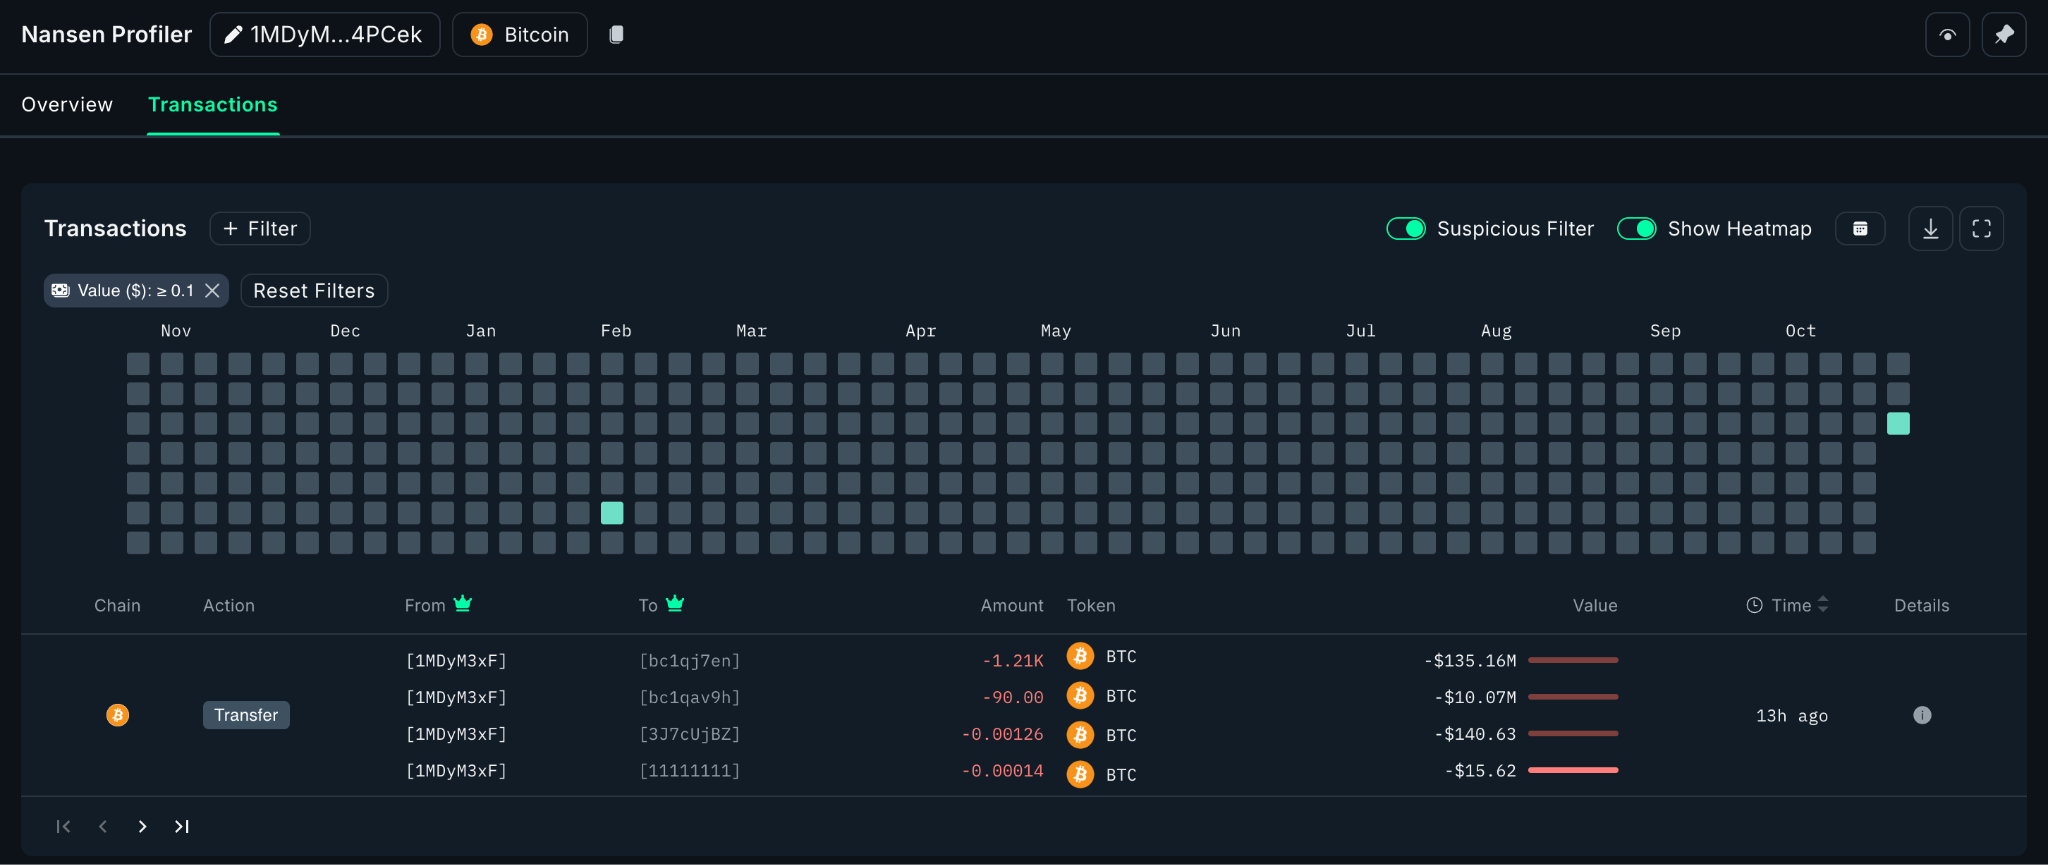Screen dimensions: 2048x865
Task: Click the Add Filter button
Action: 260,229
